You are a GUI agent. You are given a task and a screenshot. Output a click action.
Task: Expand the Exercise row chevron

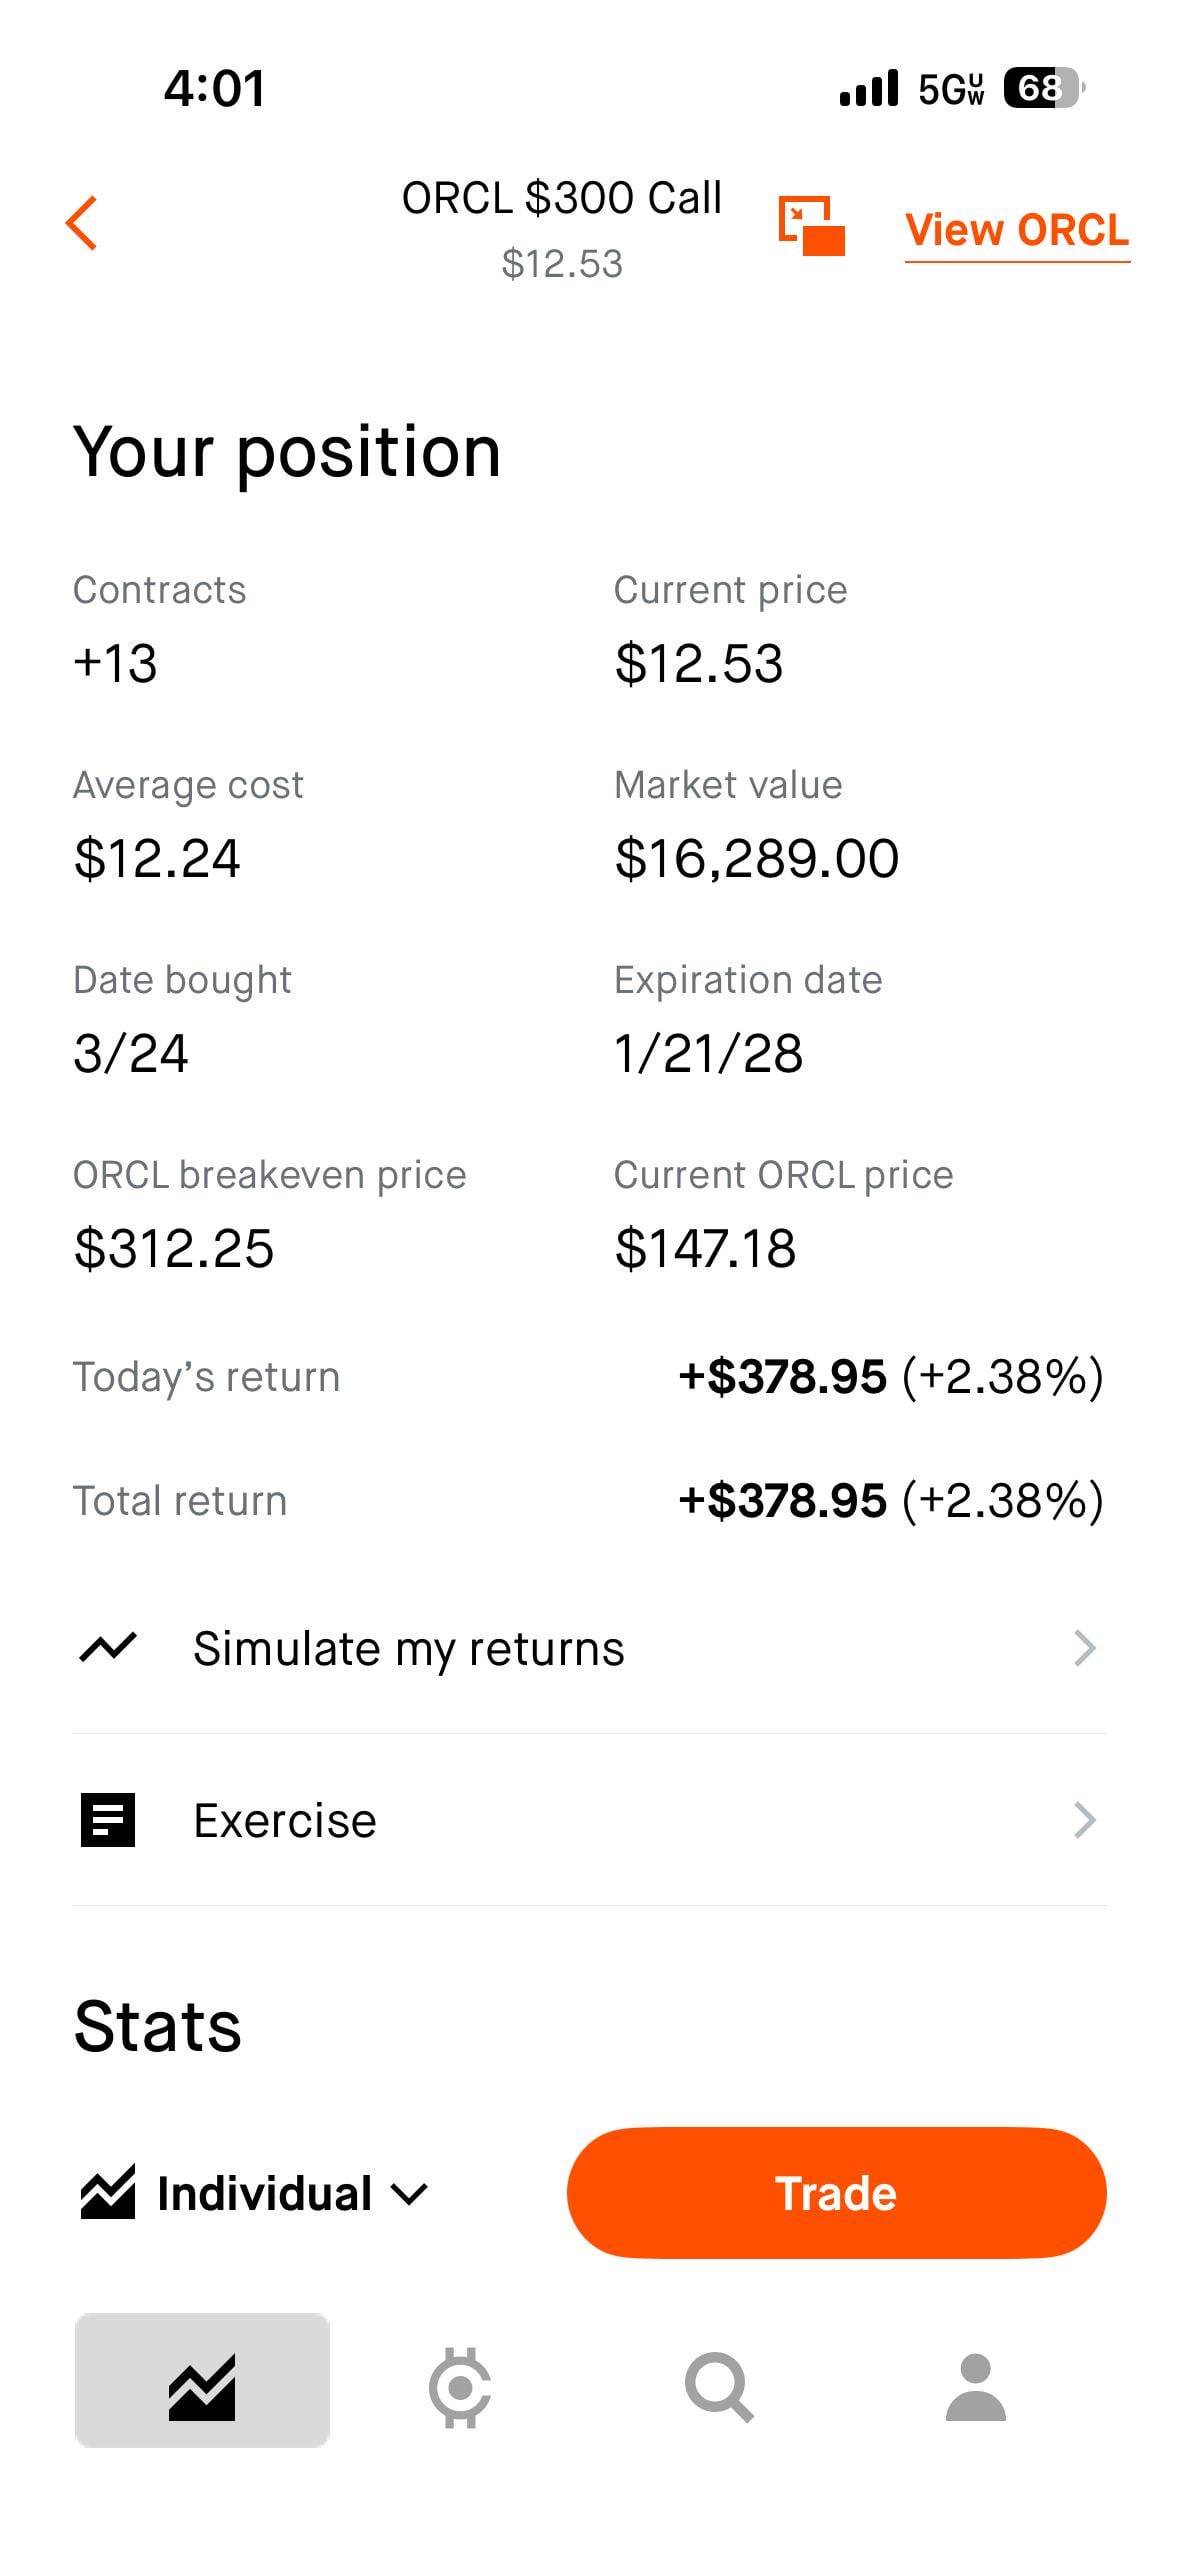(1084, 1820)
